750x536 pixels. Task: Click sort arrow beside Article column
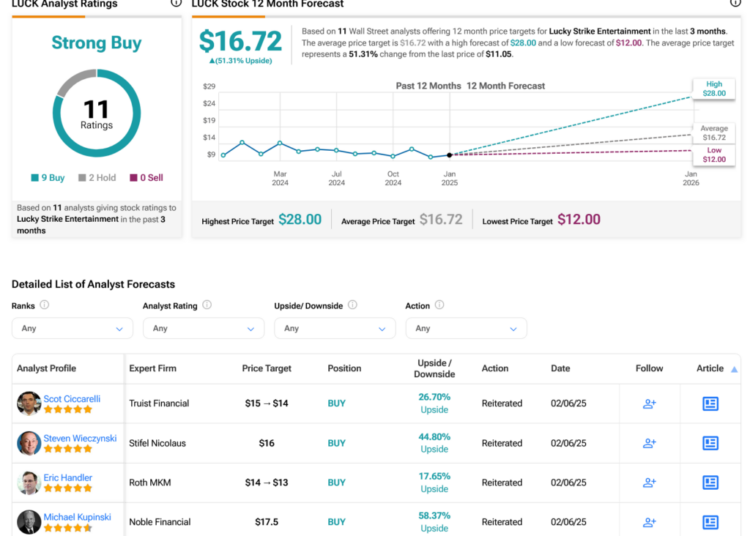click(x=734, y=369)
